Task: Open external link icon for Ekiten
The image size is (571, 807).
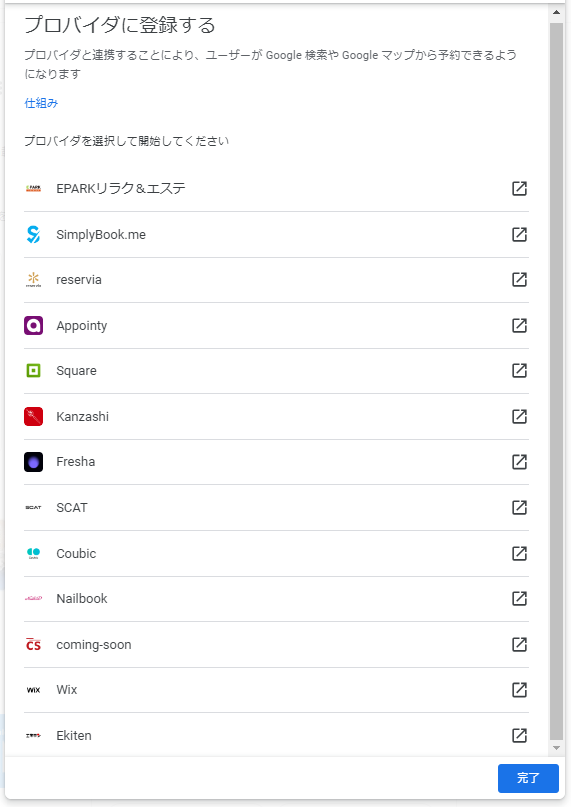Action: [x=519, y=735]
